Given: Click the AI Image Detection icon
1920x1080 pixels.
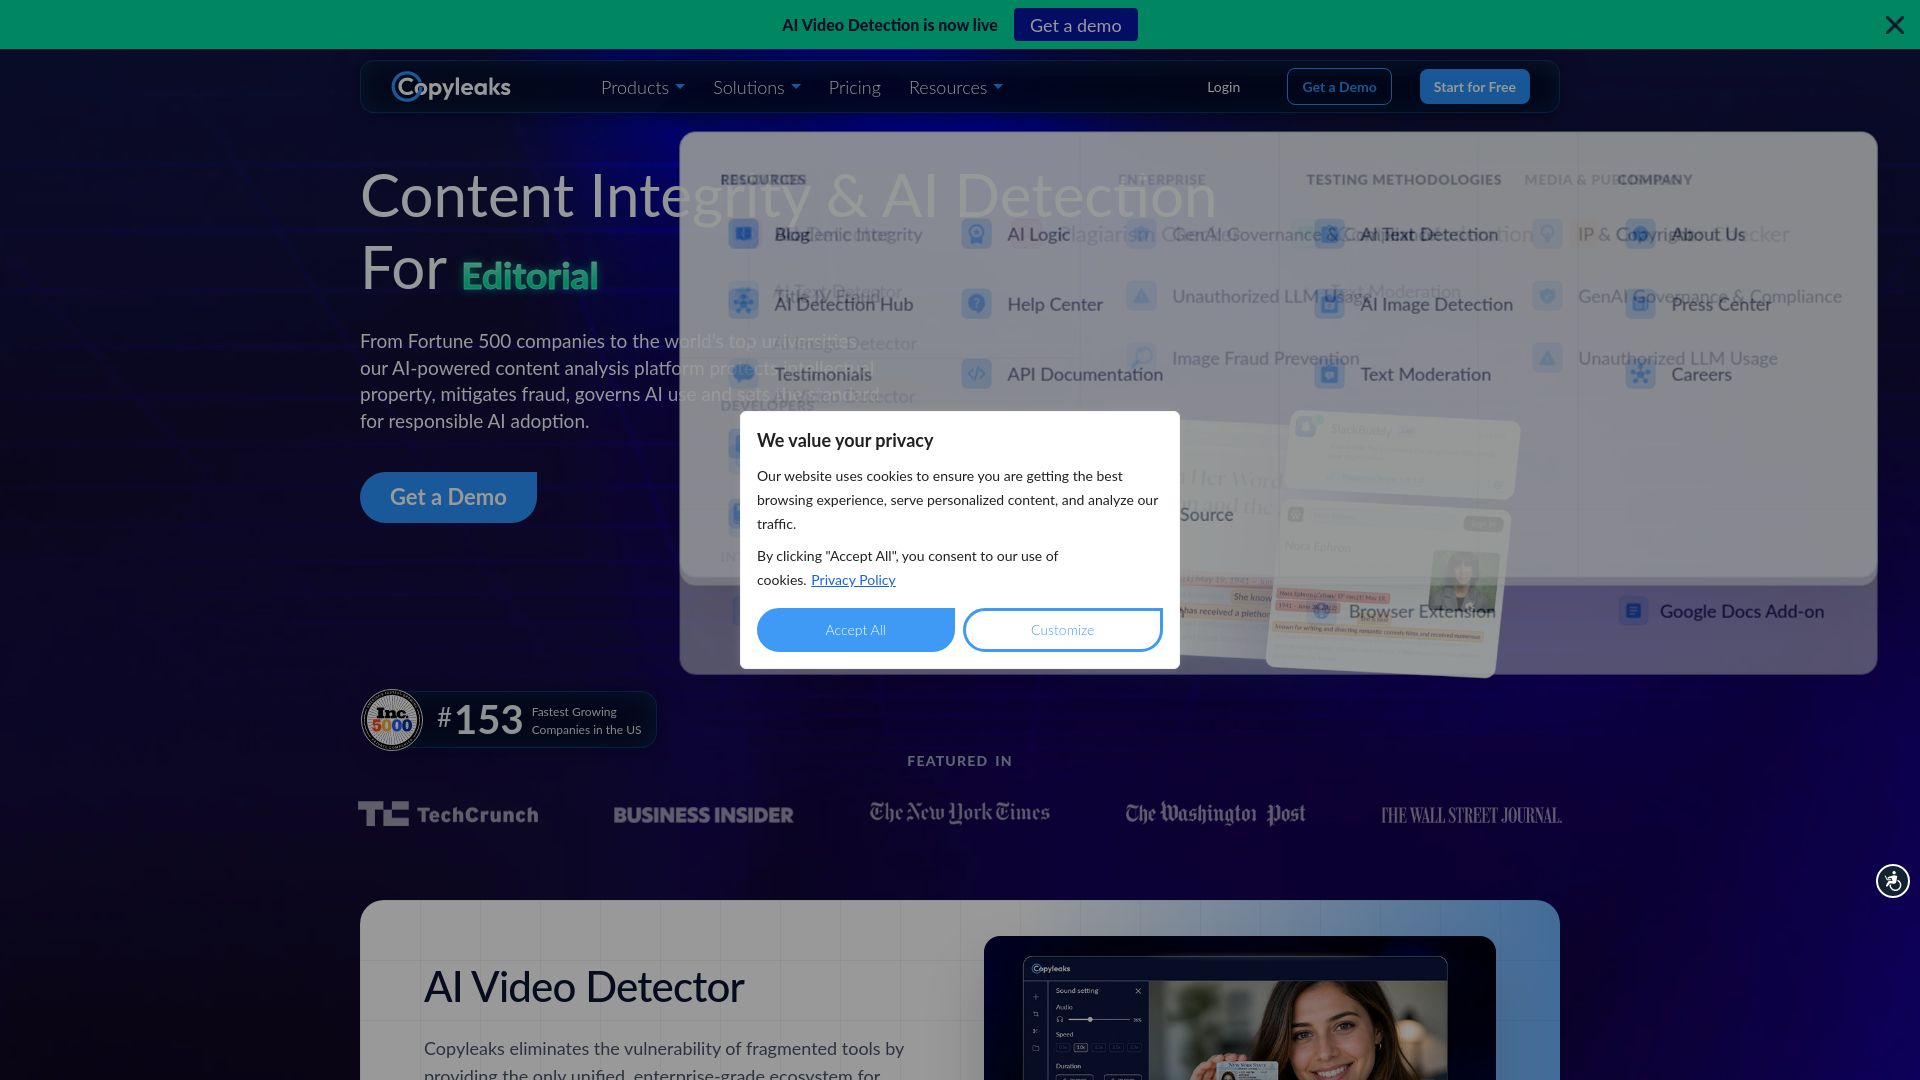Looking at the screenshot, I should (1329, 304).
